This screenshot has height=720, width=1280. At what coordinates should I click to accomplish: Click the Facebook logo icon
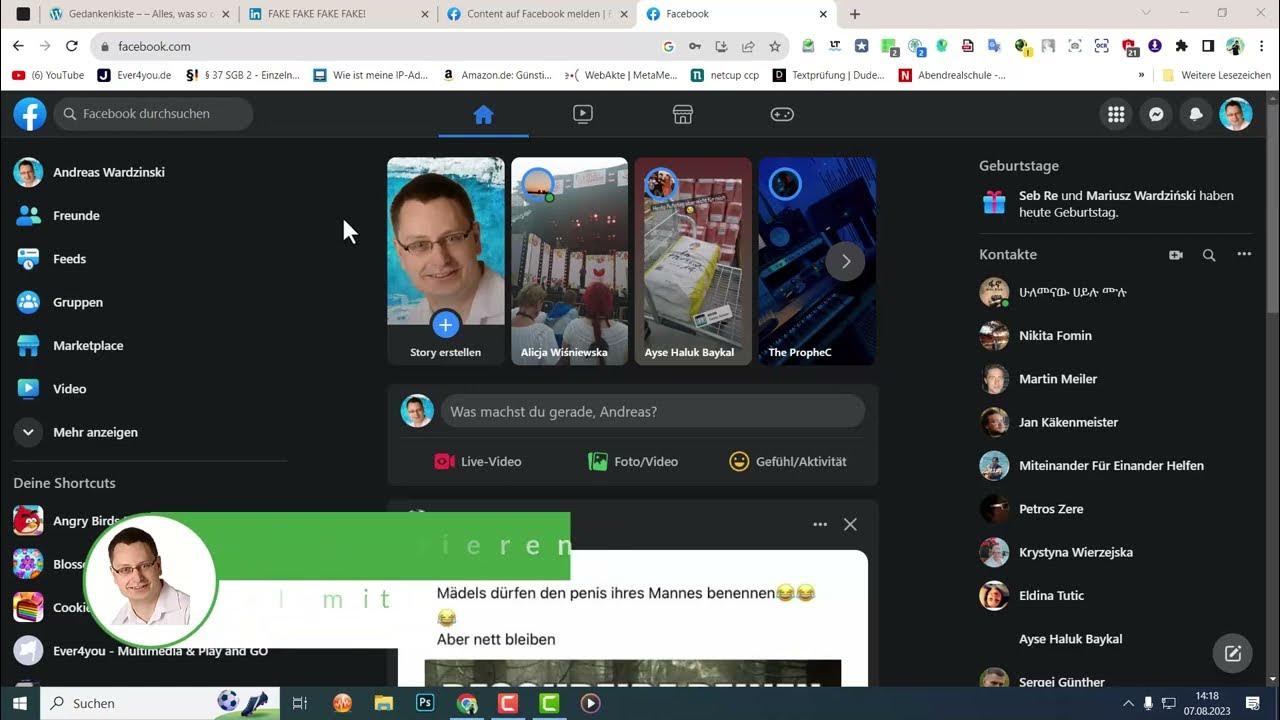pyautogui.click(x=30, y=114)
